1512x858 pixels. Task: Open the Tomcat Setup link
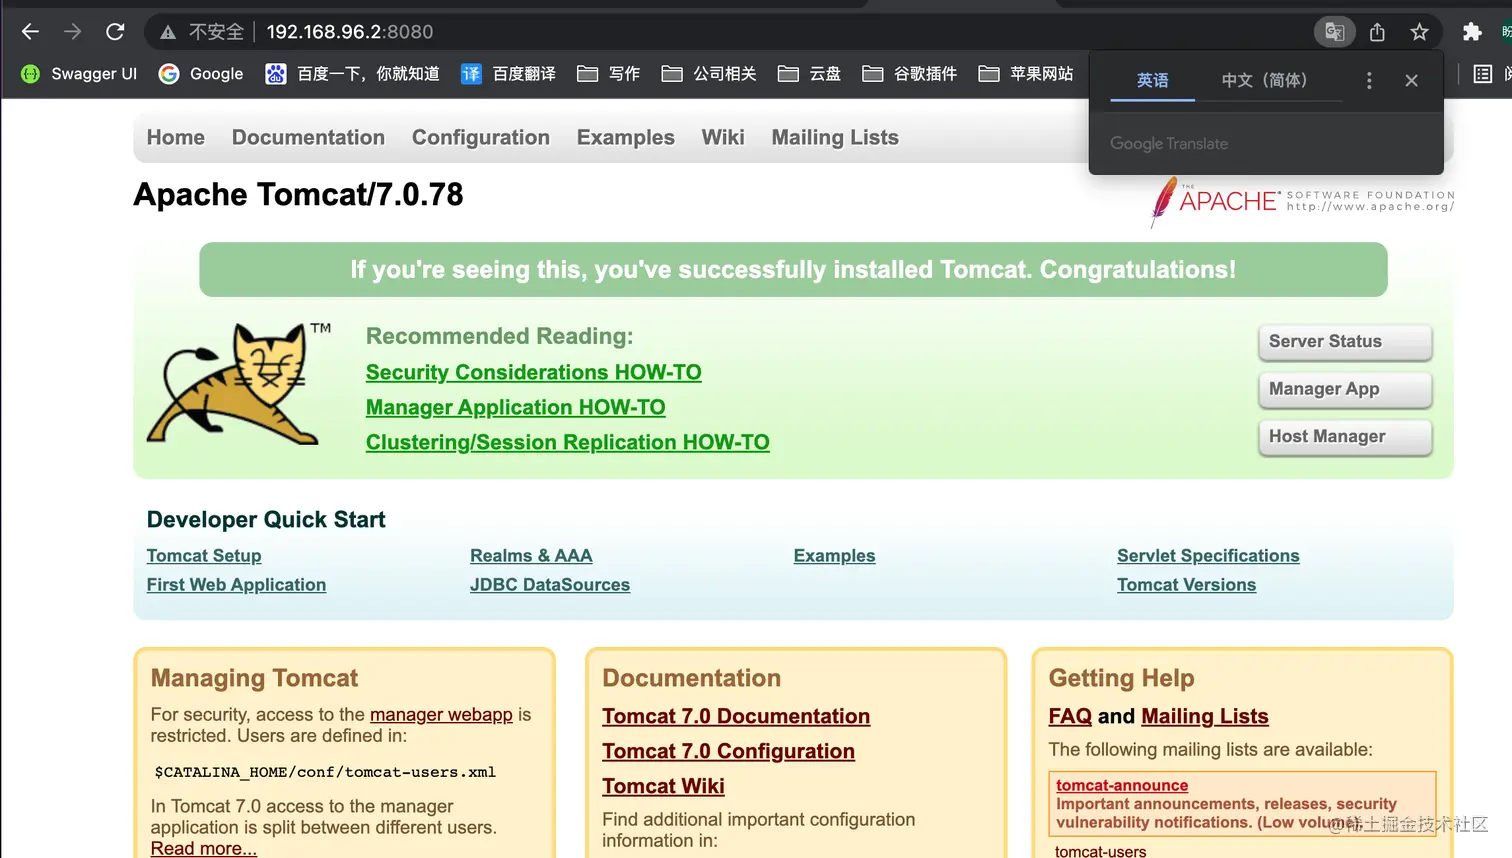pos(204,556)
